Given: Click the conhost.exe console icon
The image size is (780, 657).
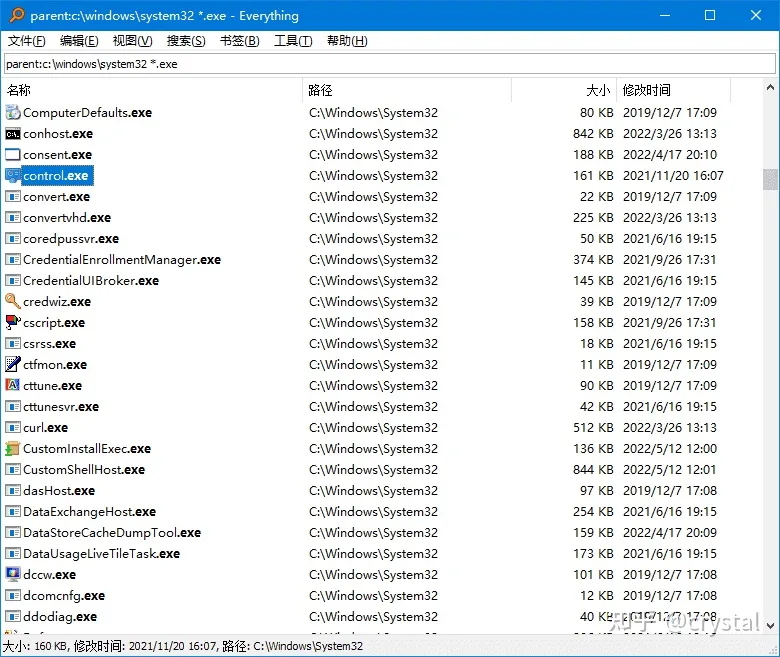Looking at the screenshot, I should (13, 134).
